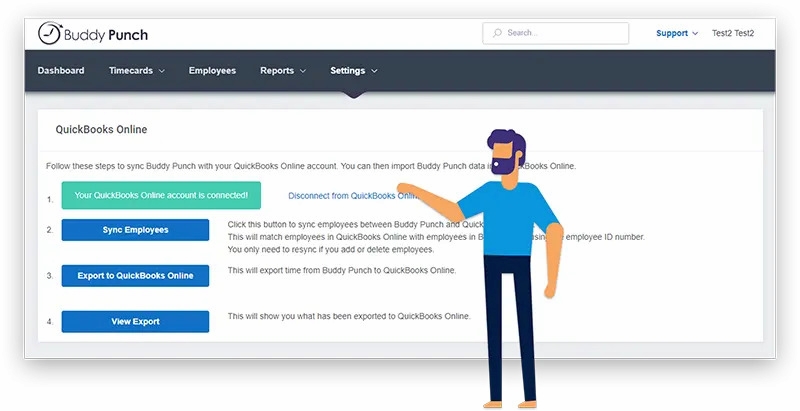
Task: Click the Buddy Punch wordmark text
Action: (x=106, y=35)
